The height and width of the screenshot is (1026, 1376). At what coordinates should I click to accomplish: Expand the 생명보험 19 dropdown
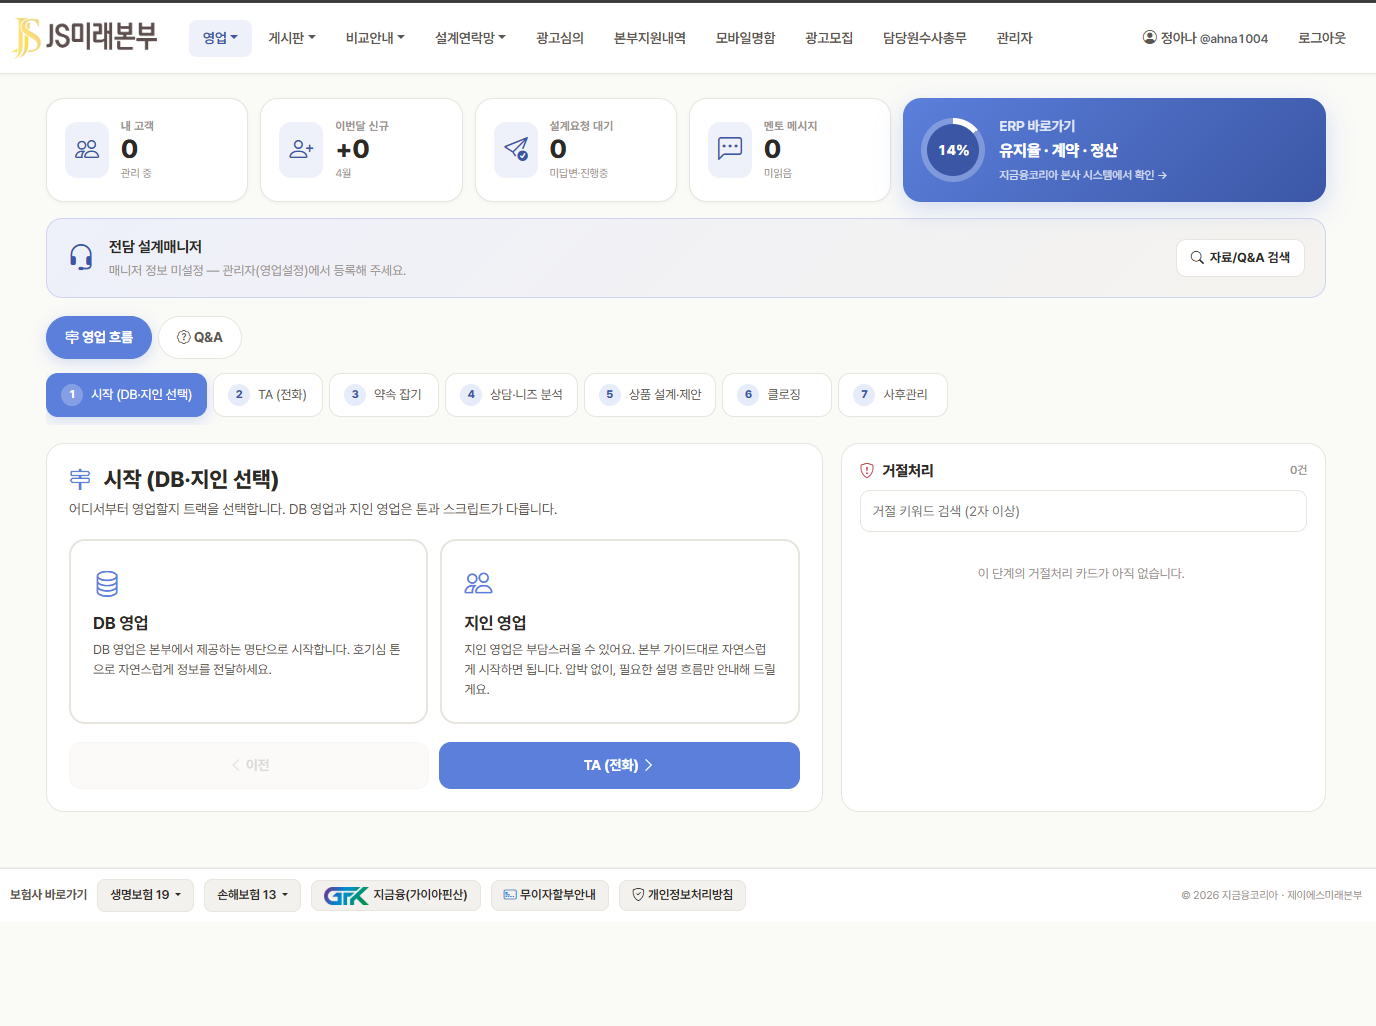point(145,895)
